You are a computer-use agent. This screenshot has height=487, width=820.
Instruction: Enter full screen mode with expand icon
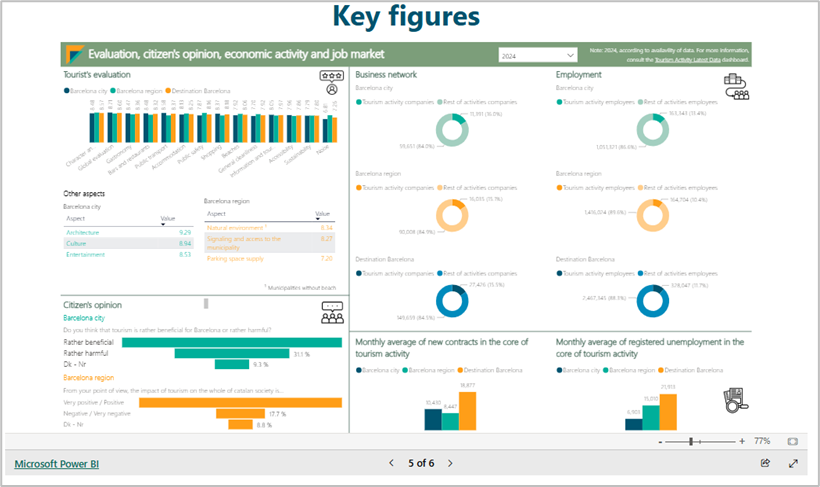pyautogui.click(x=793, y=463)
